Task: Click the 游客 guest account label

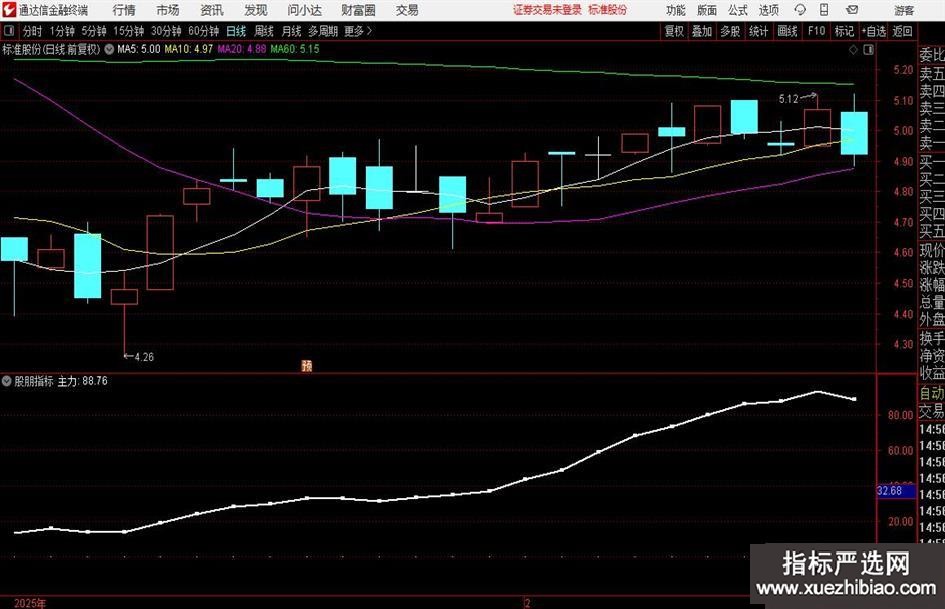Action: point(903,10)
